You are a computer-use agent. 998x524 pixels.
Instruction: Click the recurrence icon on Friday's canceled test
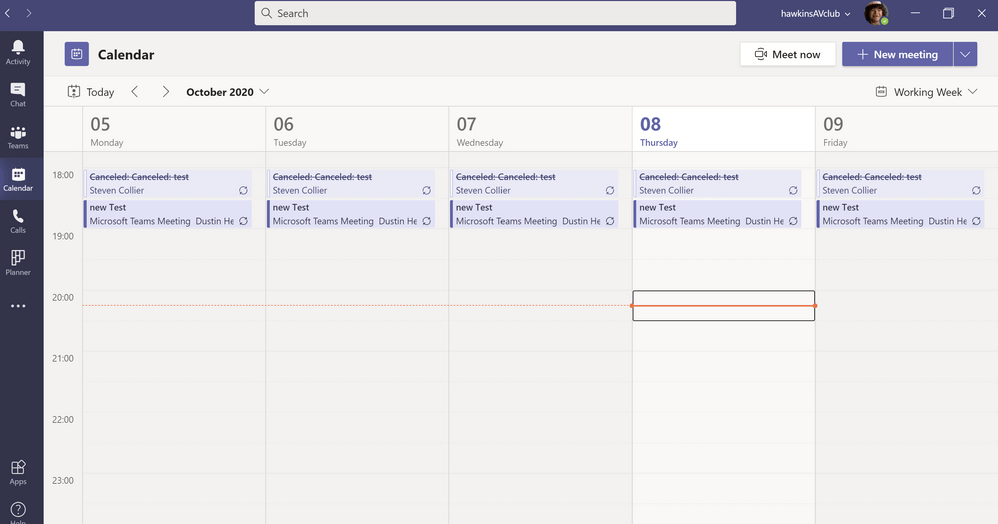(x=976, y=190)
